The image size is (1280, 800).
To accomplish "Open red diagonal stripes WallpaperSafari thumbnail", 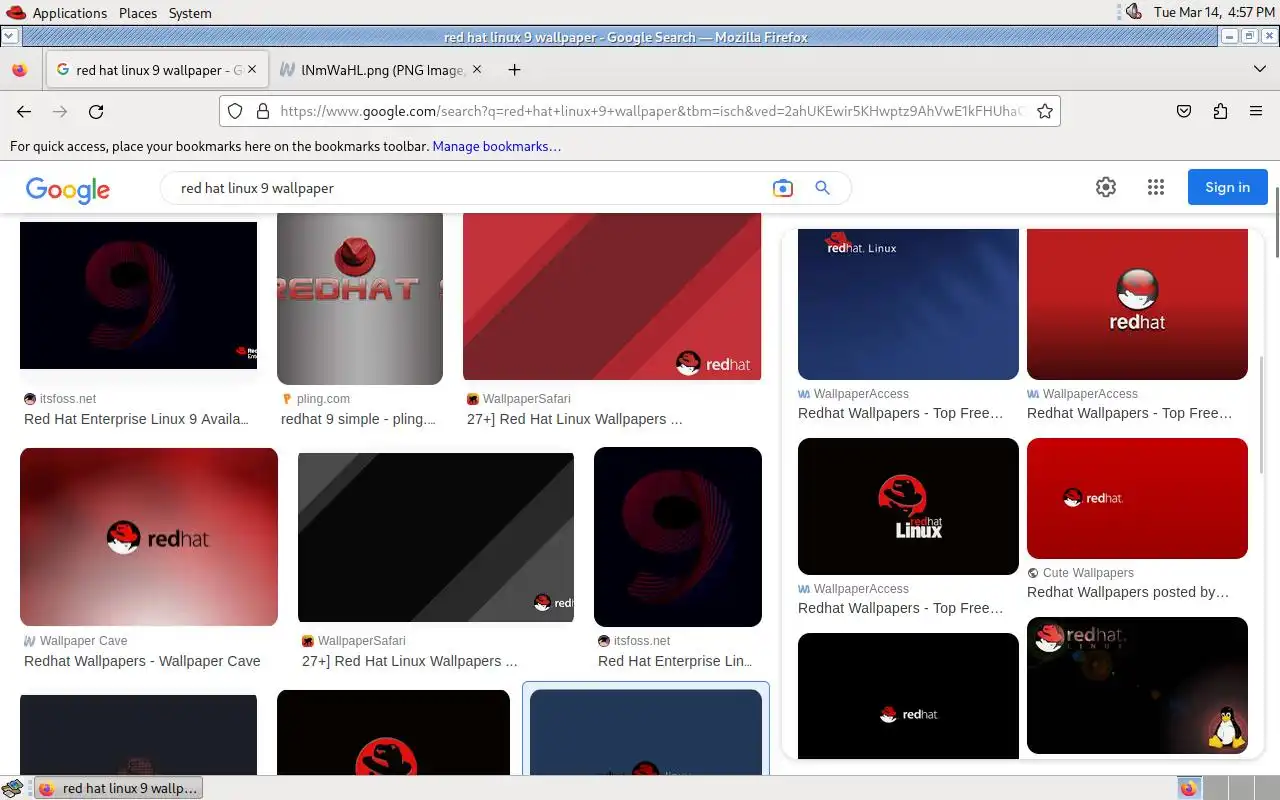I will [x=612, y=297].
